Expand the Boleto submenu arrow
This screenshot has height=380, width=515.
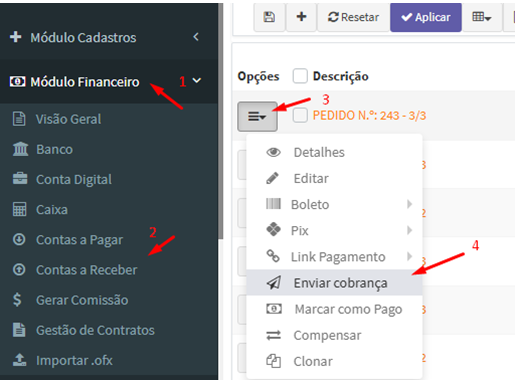click(x=410, y=204)
